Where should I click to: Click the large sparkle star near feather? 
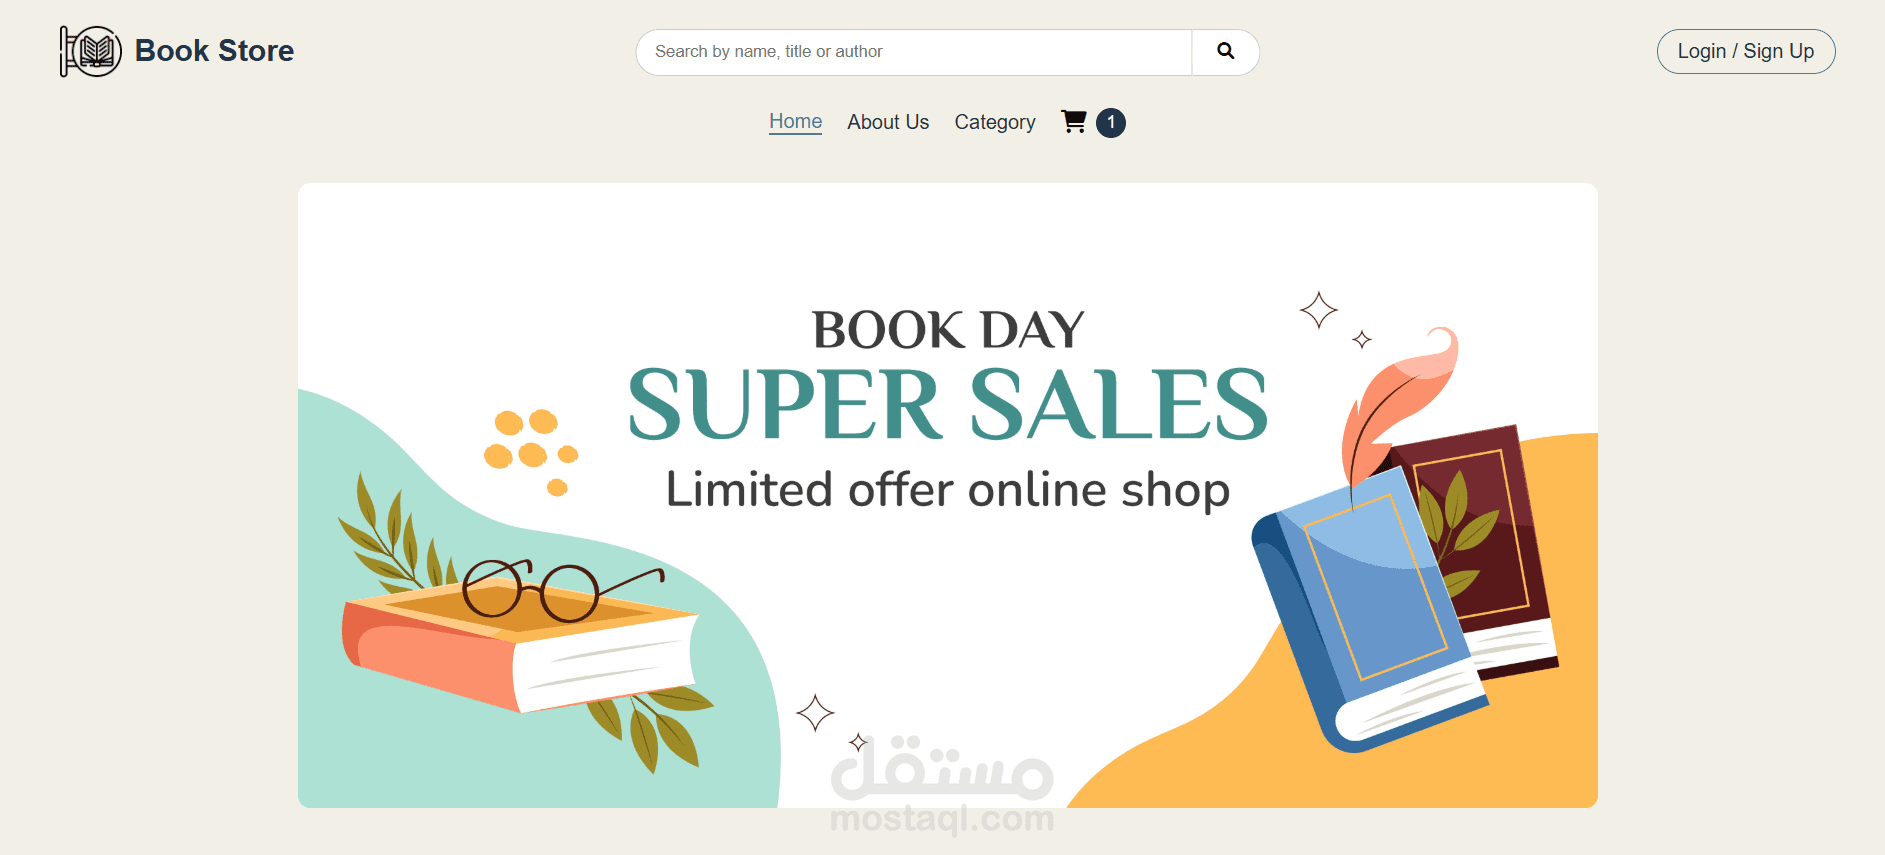[x=1319, y=310]
